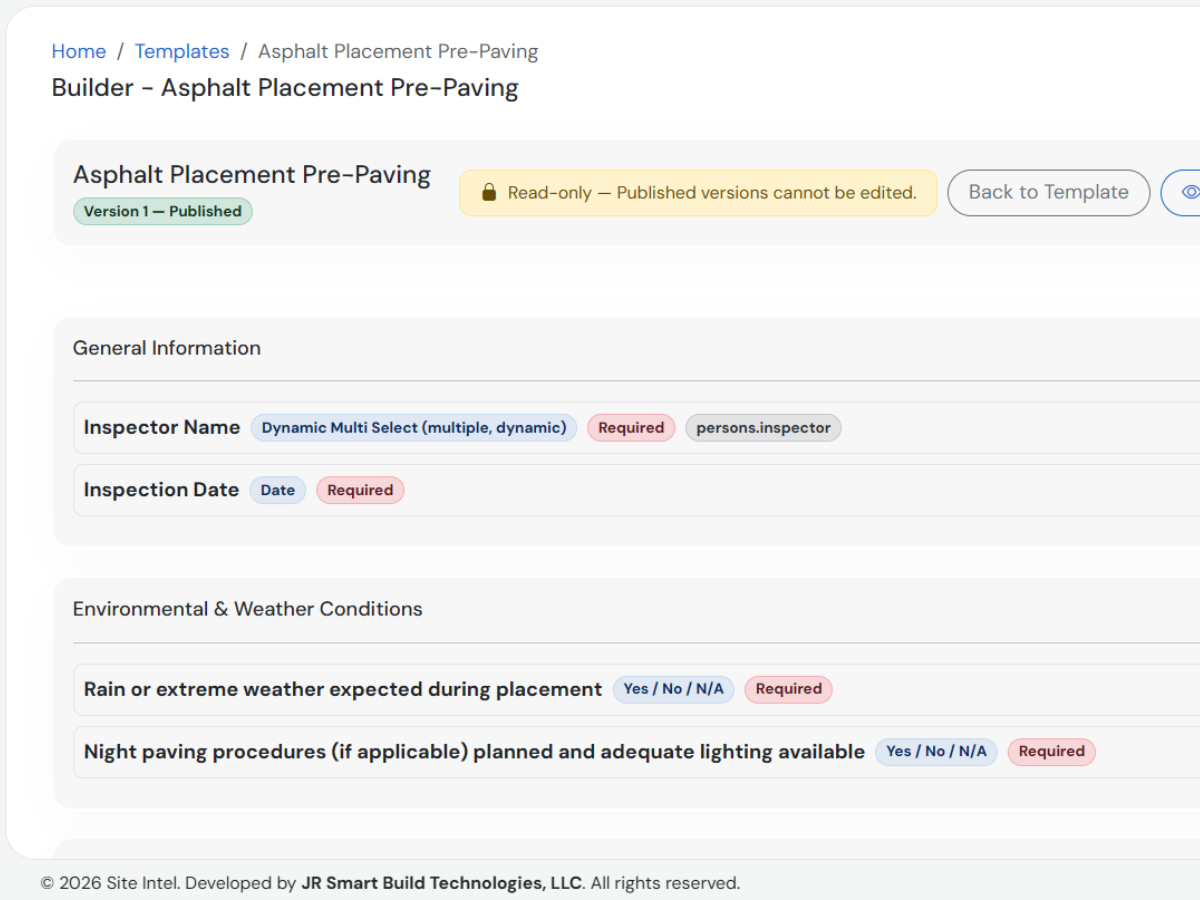Select the Version 1 — Published badge

163,211
